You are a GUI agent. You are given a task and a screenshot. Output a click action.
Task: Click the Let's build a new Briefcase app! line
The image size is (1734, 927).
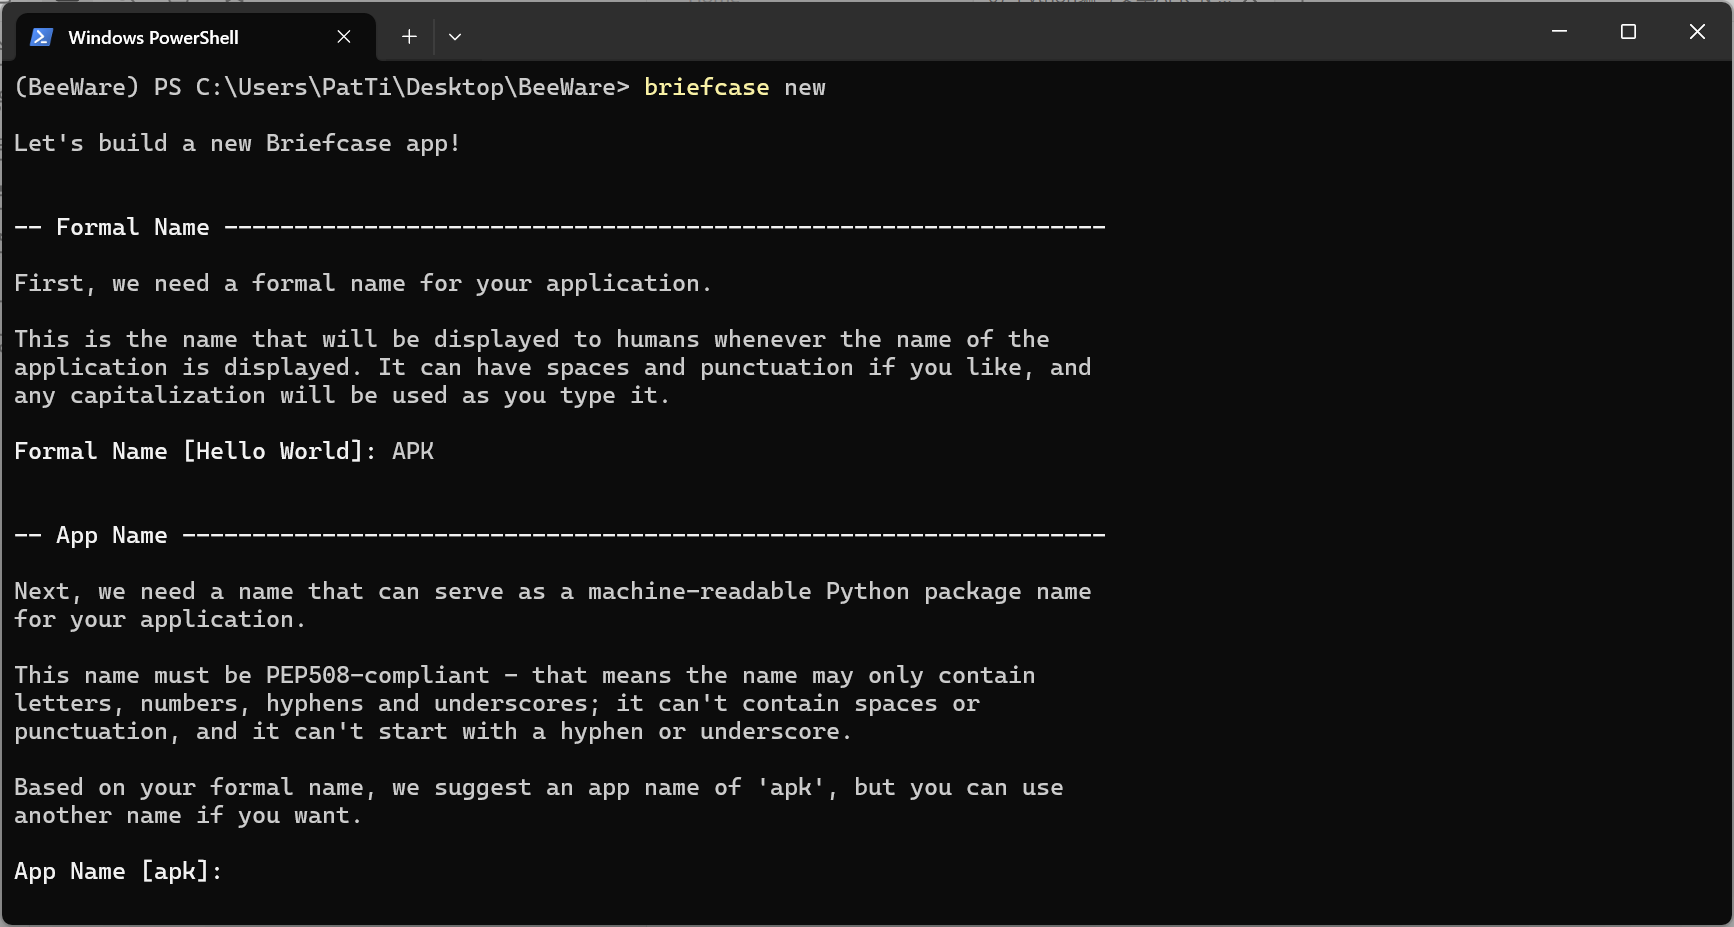pyautogui.click(x=237, y=143)
